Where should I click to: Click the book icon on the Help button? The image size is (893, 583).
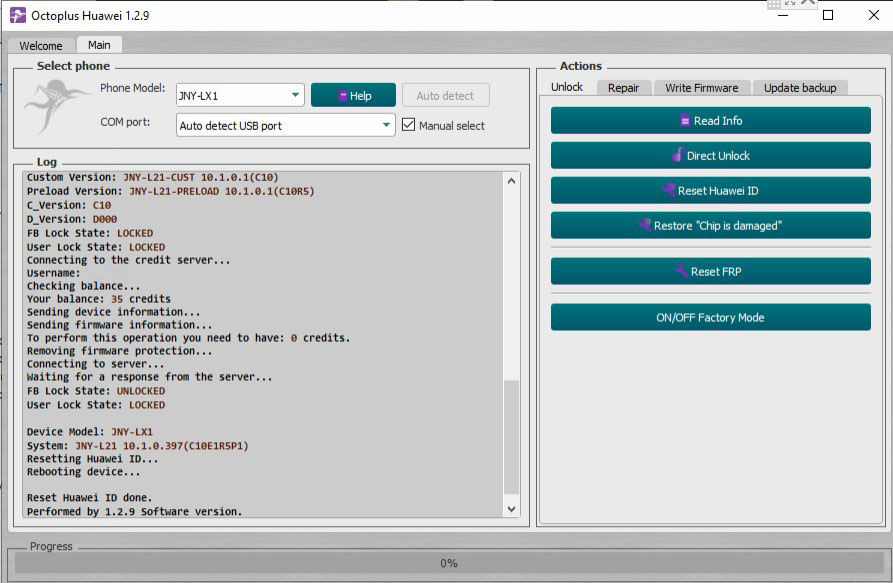[x=342, y=96]
